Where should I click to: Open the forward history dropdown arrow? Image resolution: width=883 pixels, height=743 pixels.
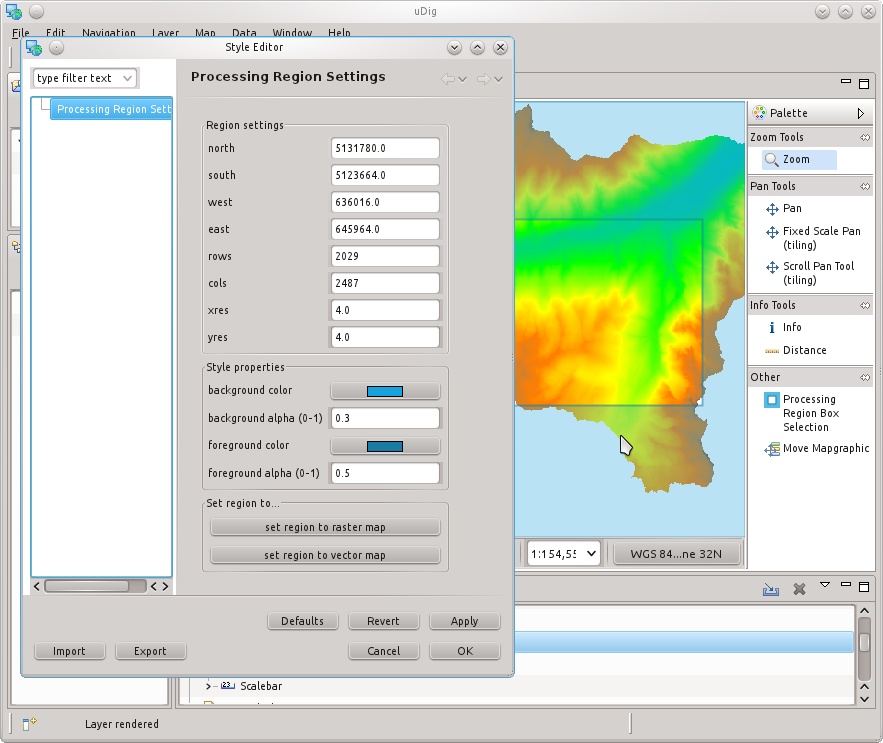498,79
